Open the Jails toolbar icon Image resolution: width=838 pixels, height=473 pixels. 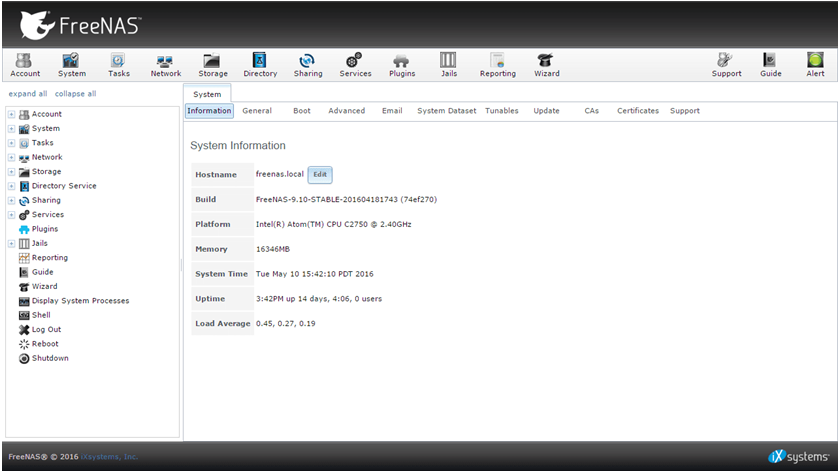point(448,65)
